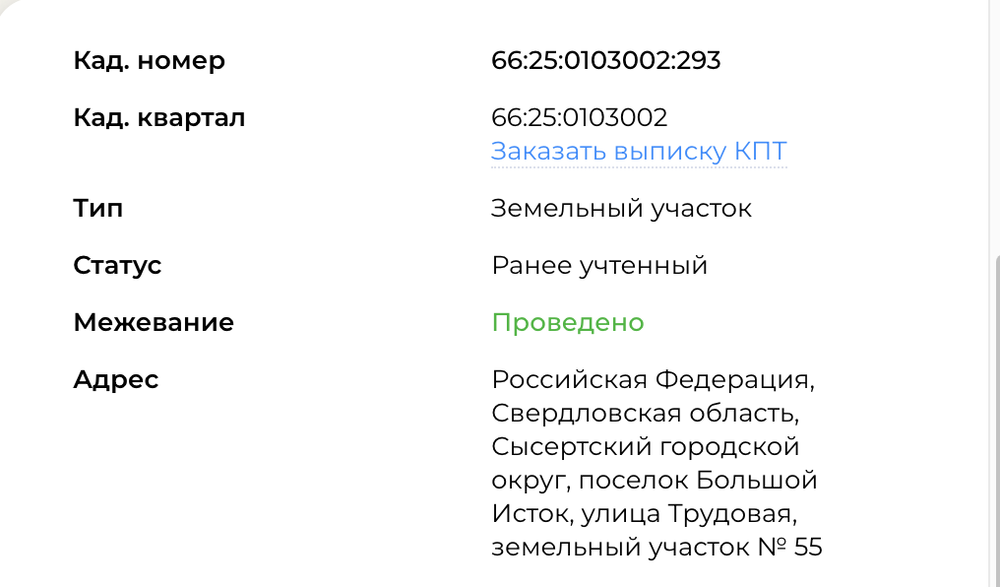Click the word Исток in the address
Viewport: 1000px width, 587px height.
click(531, 514)
